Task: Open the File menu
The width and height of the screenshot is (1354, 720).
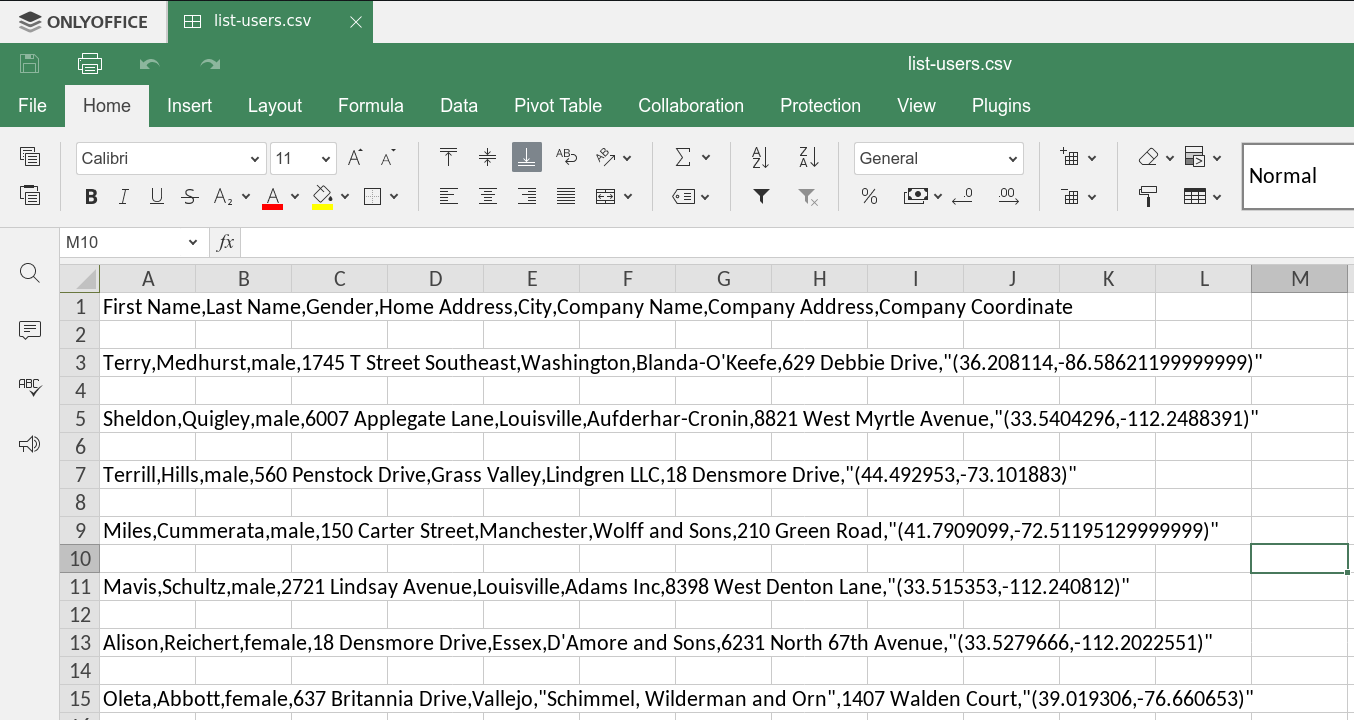Action: pyautogui.click(x=33, y=106)
